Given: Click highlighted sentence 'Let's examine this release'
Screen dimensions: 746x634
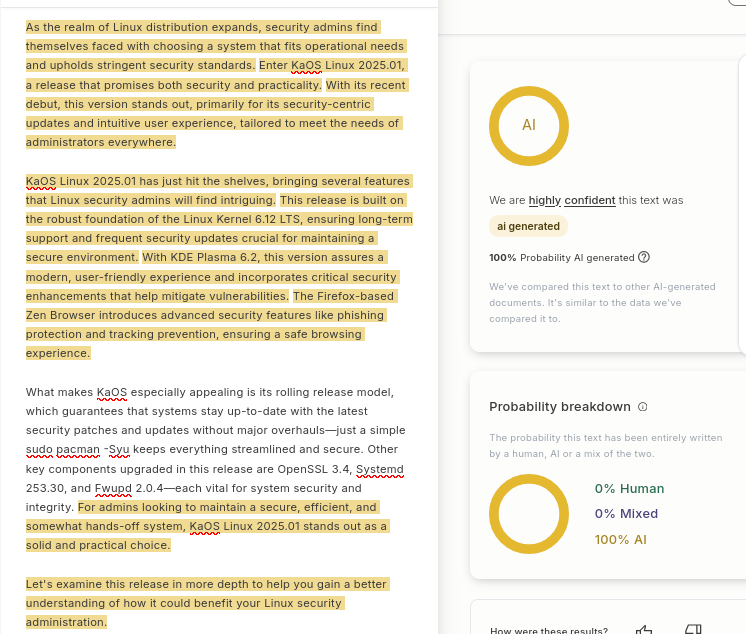Looking at the screenshot, I should tap(206, 584).
